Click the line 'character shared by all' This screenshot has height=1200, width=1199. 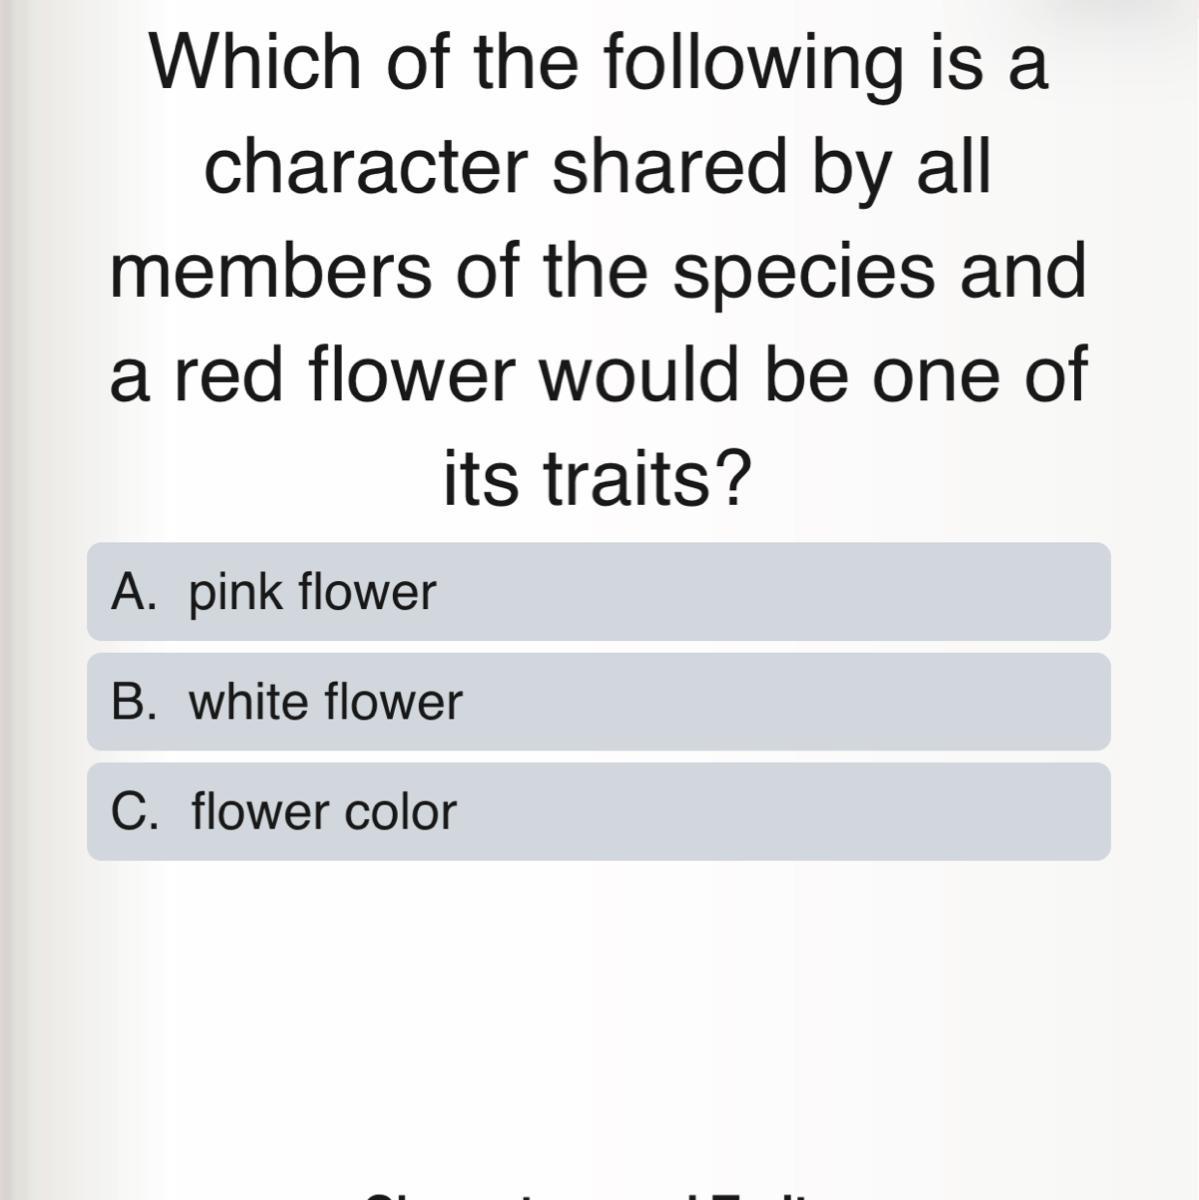click(598, 168)
